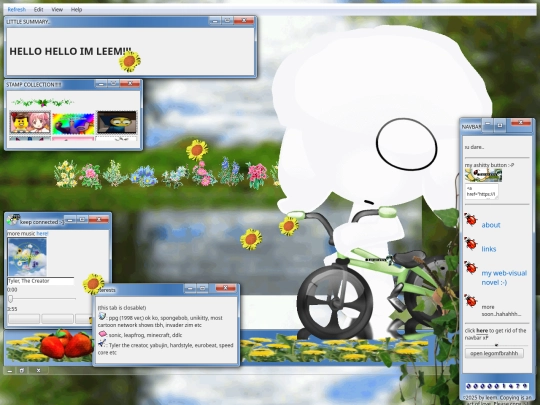Close the keep connected music window
Viewport: 540px width, 405px height.
[x=99, y=219]
